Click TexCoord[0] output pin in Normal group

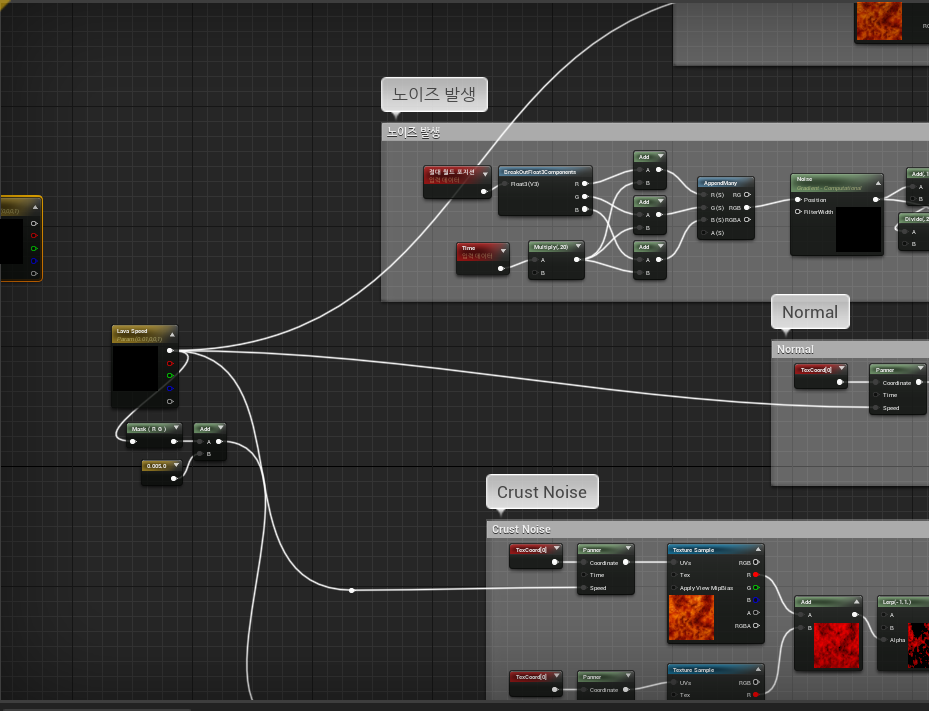(840, 382)
